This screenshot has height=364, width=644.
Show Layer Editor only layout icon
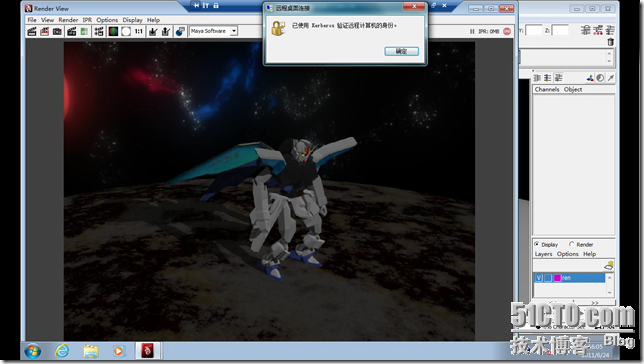click(x=547, y=78)
